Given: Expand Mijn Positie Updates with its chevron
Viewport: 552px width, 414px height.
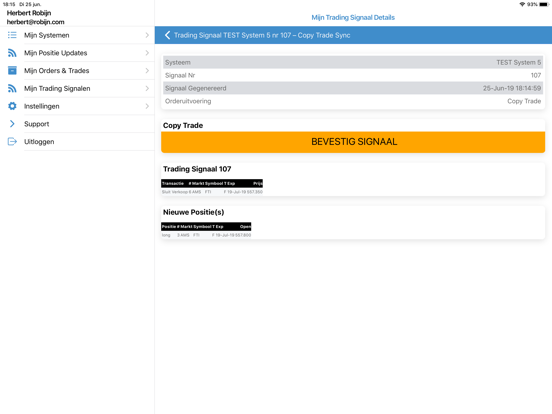Looking at the screenshot, I should point(147,53).
